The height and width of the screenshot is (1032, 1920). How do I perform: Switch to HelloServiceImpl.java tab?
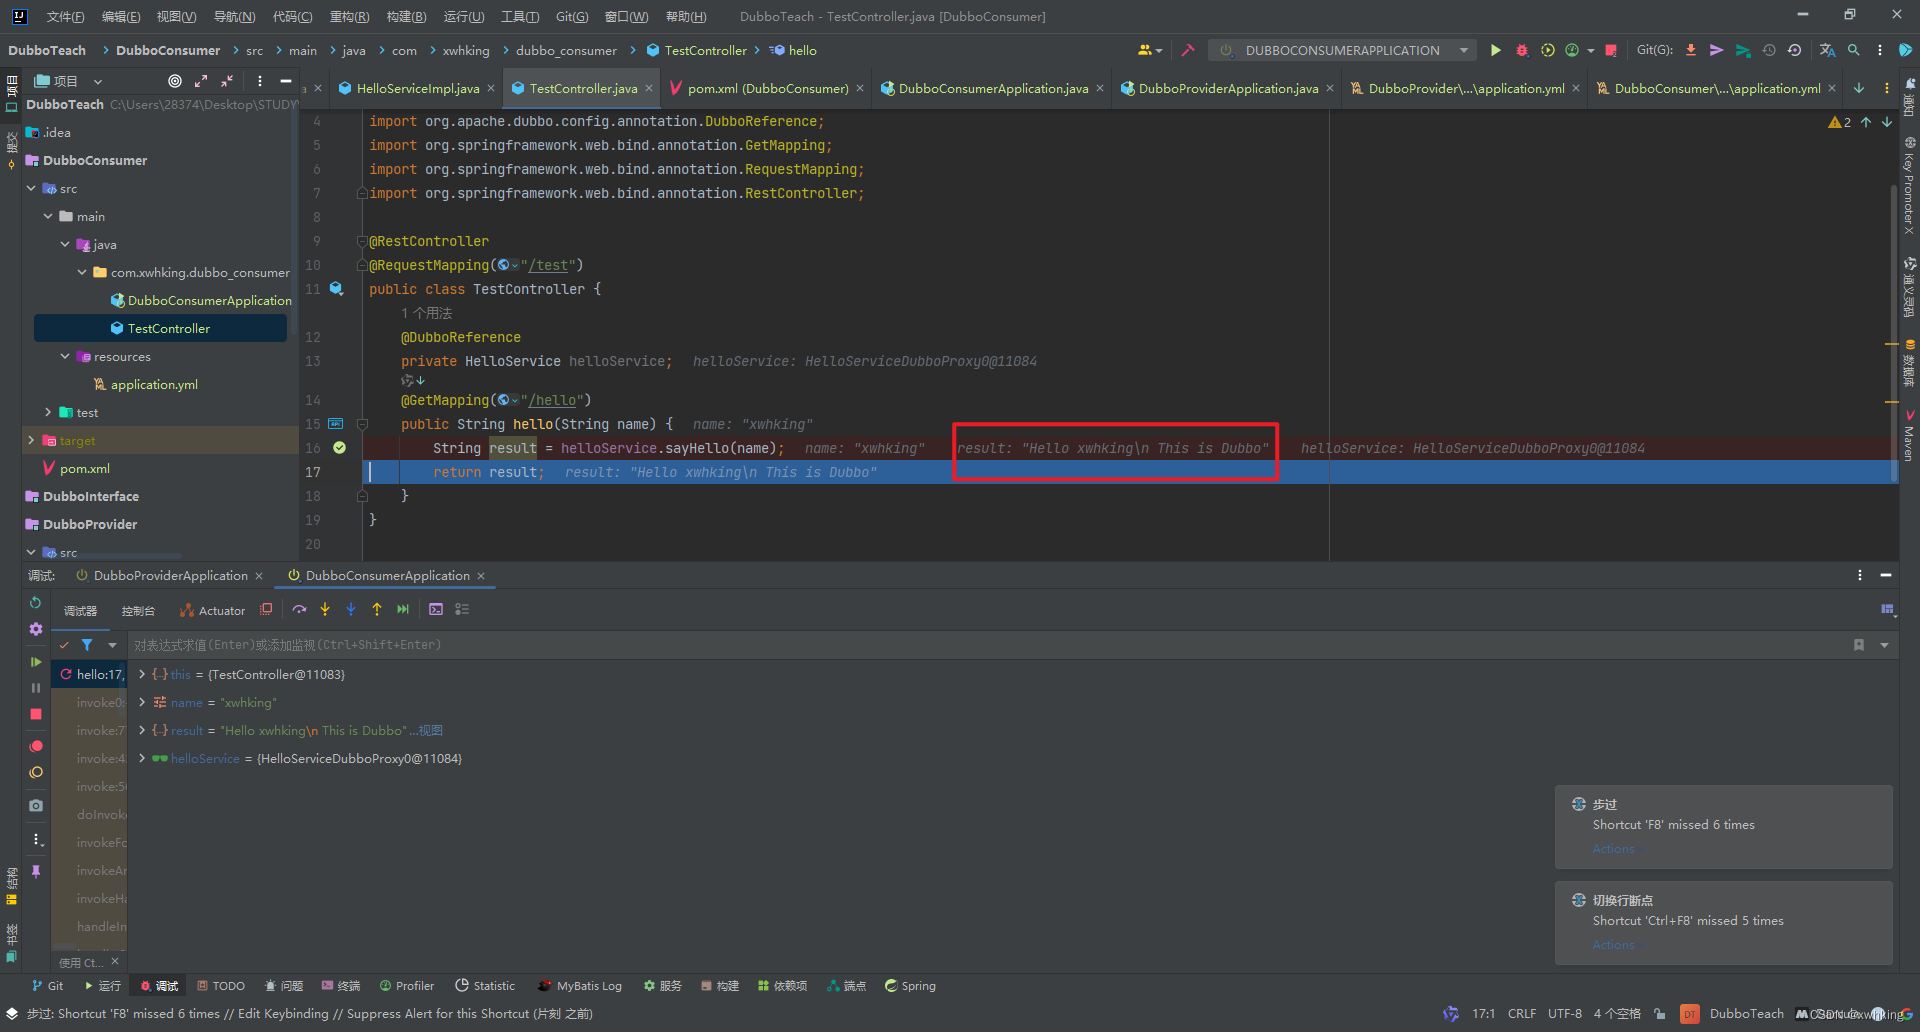(x=417, y=88)
